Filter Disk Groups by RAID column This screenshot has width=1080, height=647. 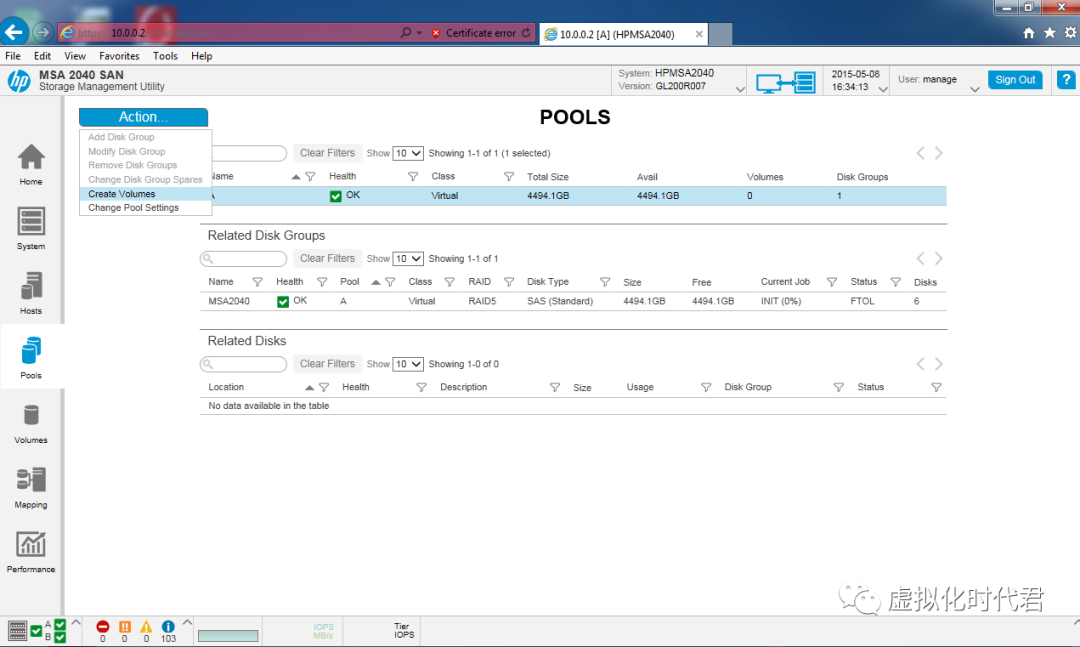508,283
